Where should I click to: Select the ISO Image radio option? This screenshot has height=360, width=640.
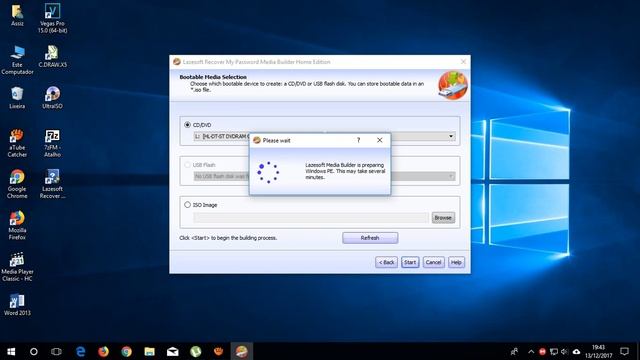click(187, 205)
